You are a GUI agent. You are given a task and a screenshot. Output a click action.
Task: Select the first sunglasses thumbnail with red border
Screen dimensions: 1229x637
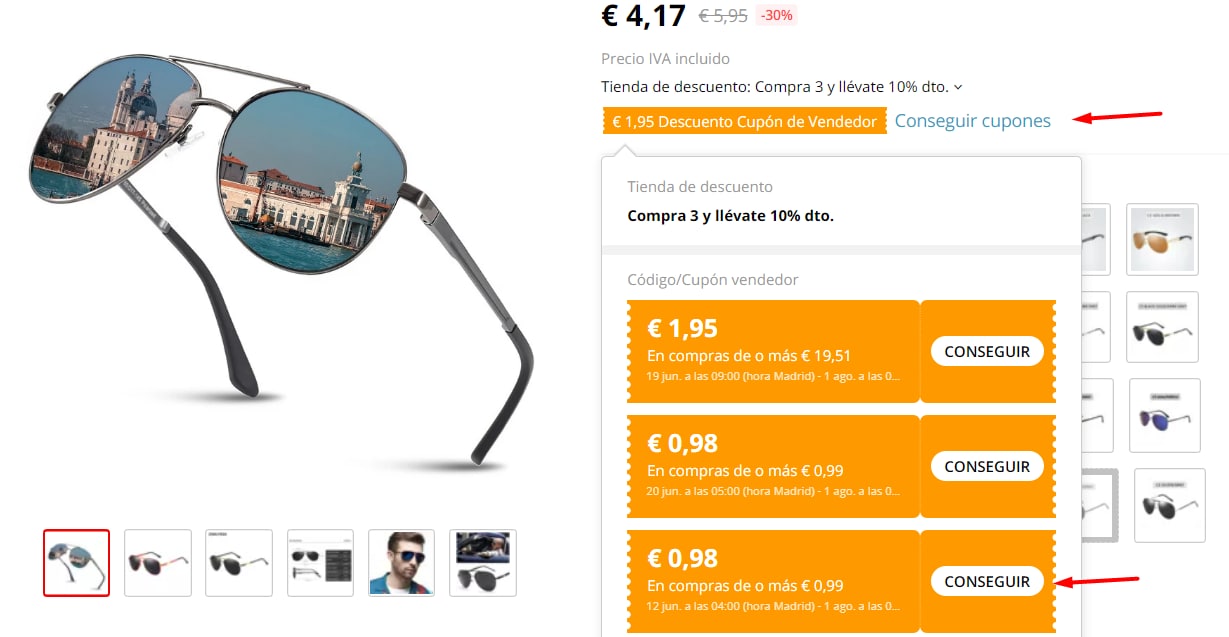point(76,563)
